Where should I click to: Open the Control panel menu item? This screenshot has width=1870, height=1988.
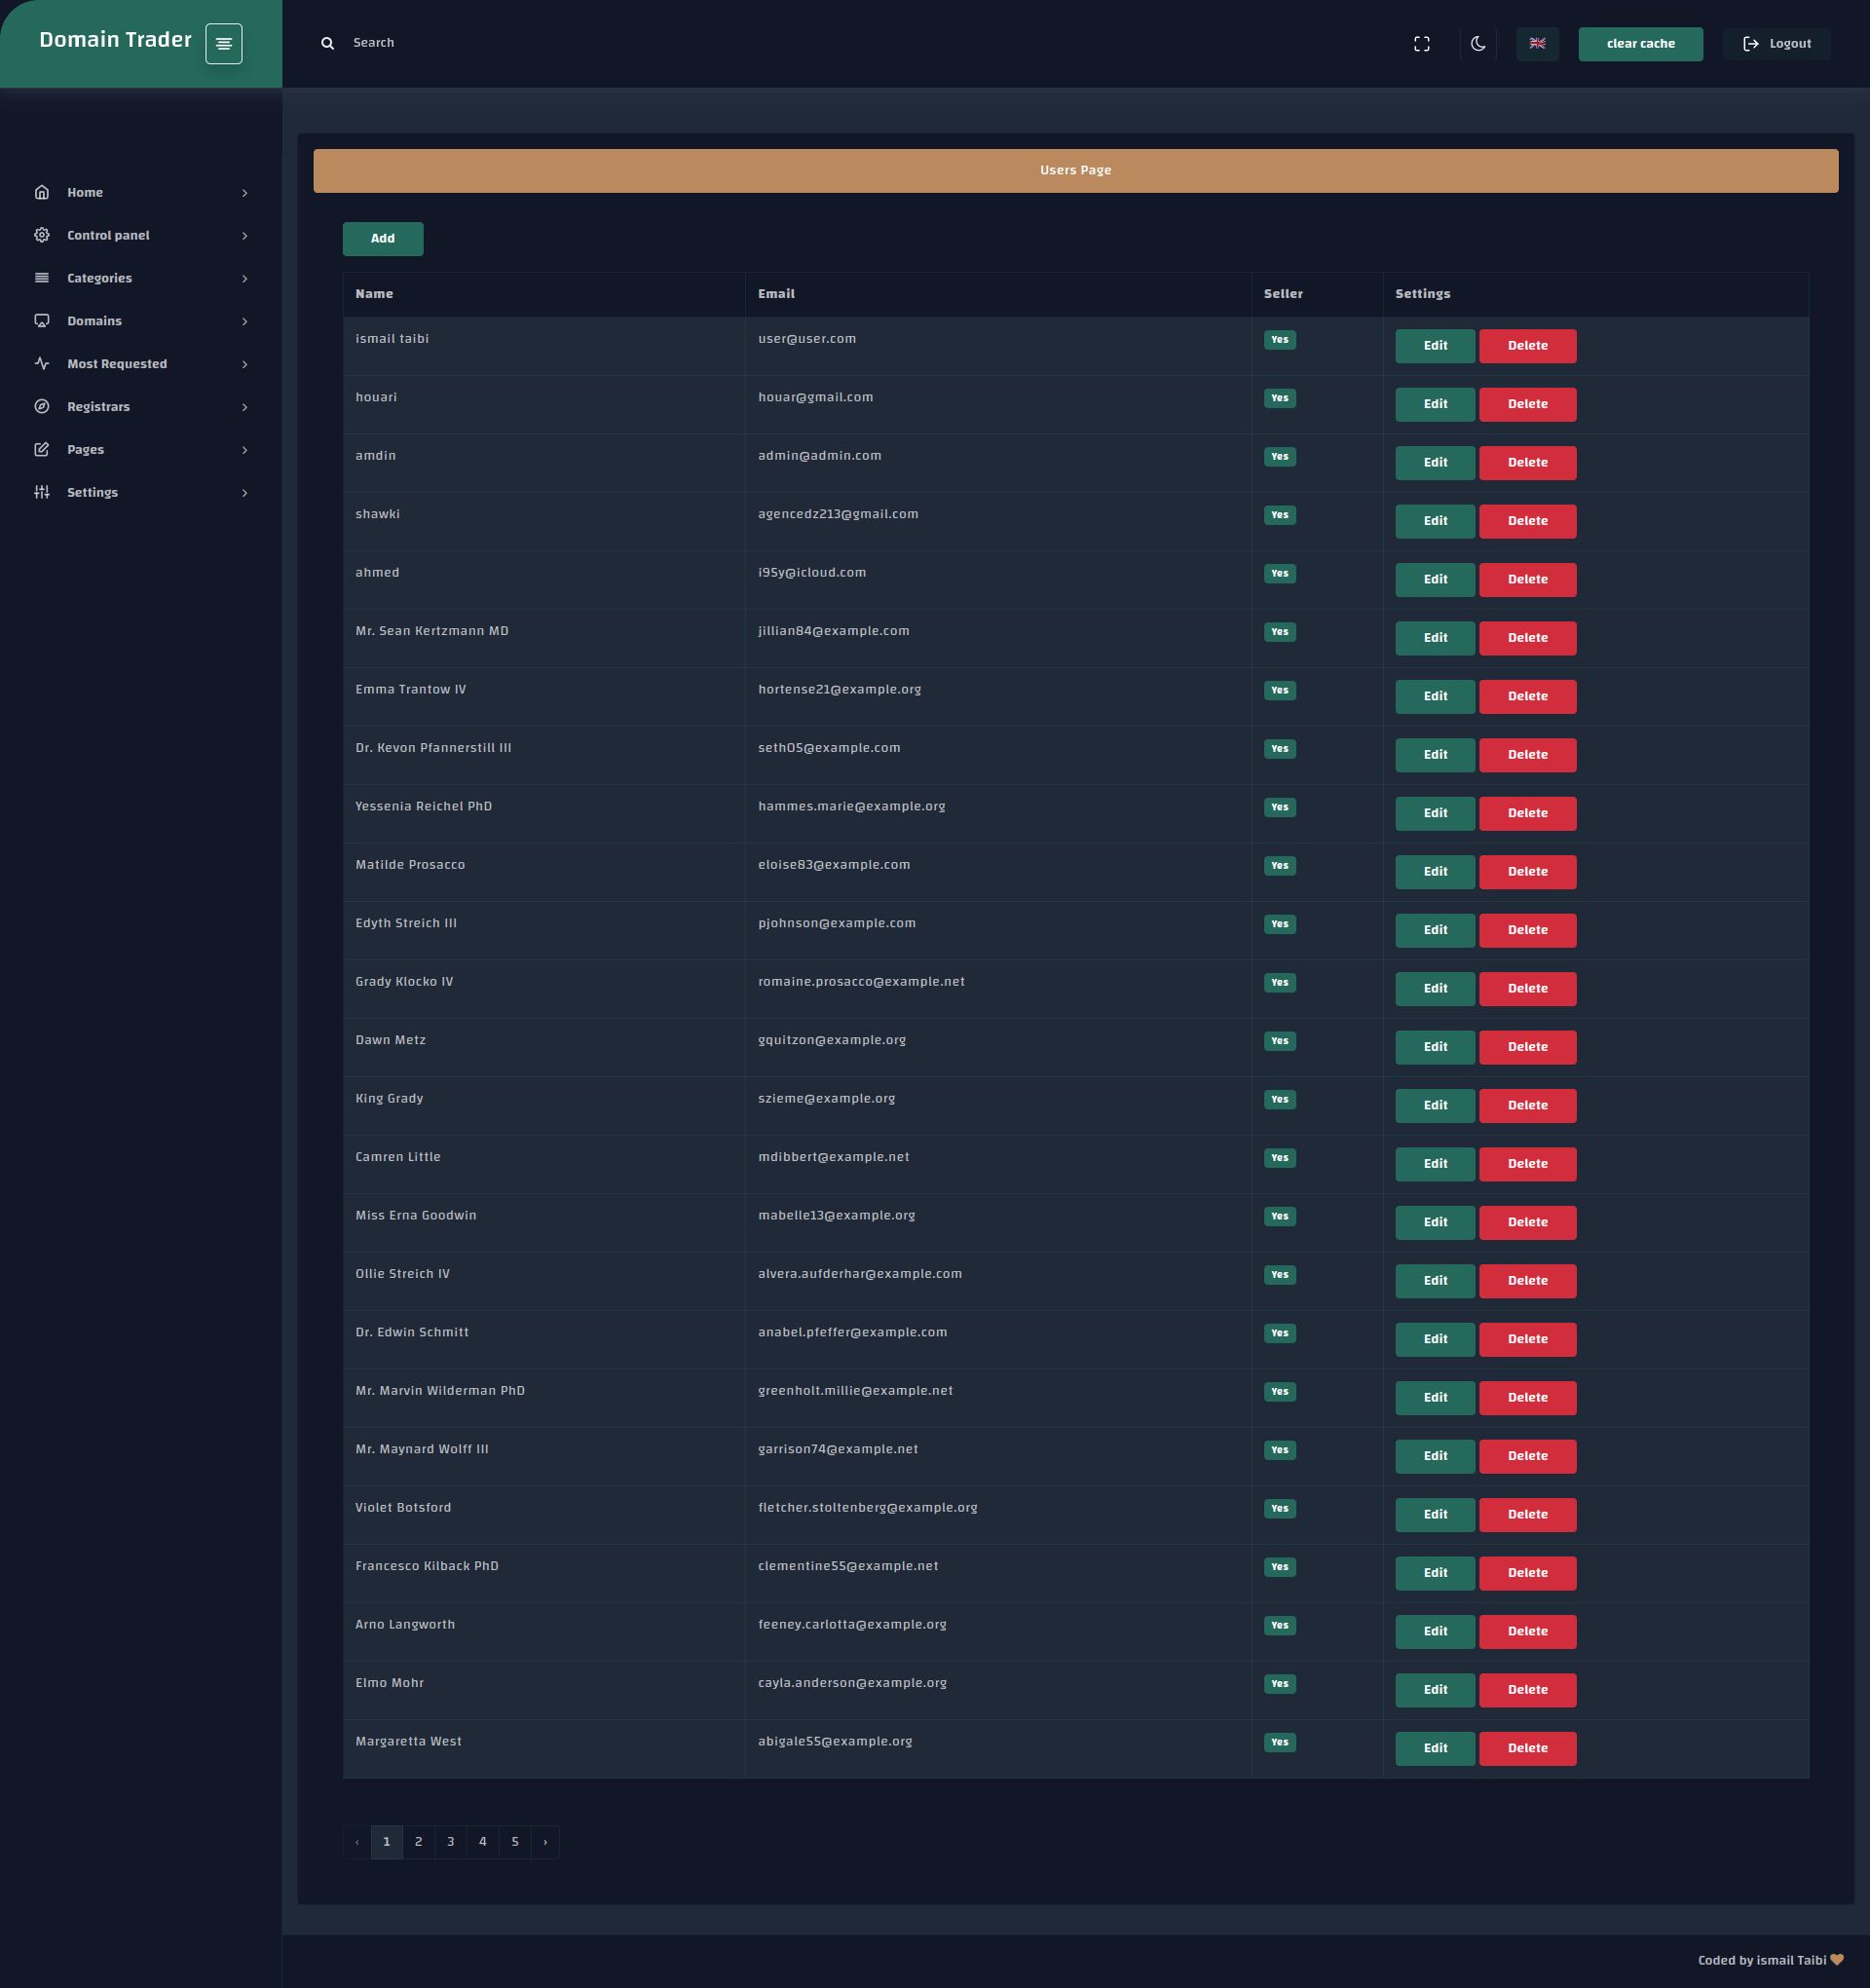point(141,236)
